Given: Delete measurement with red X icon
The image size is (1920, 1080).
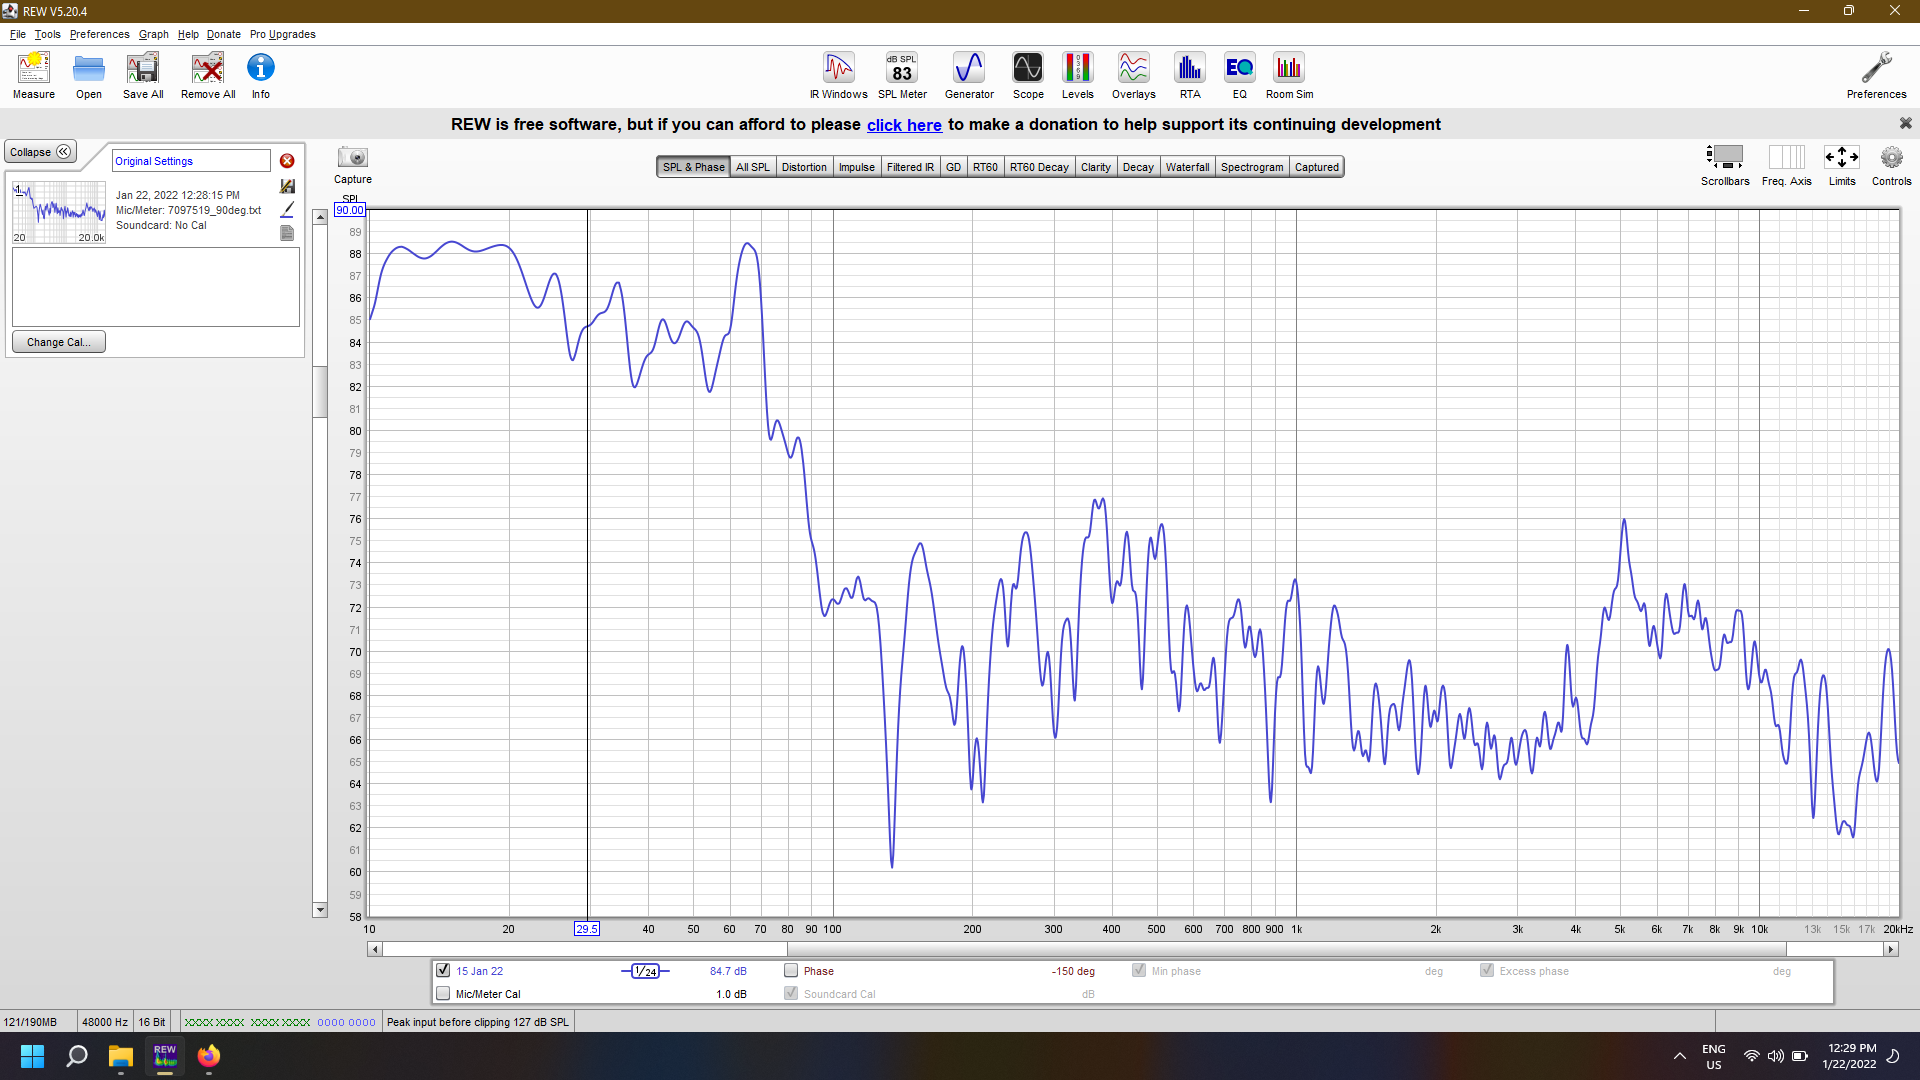Looking at the screenshot, I should point(287,161).
